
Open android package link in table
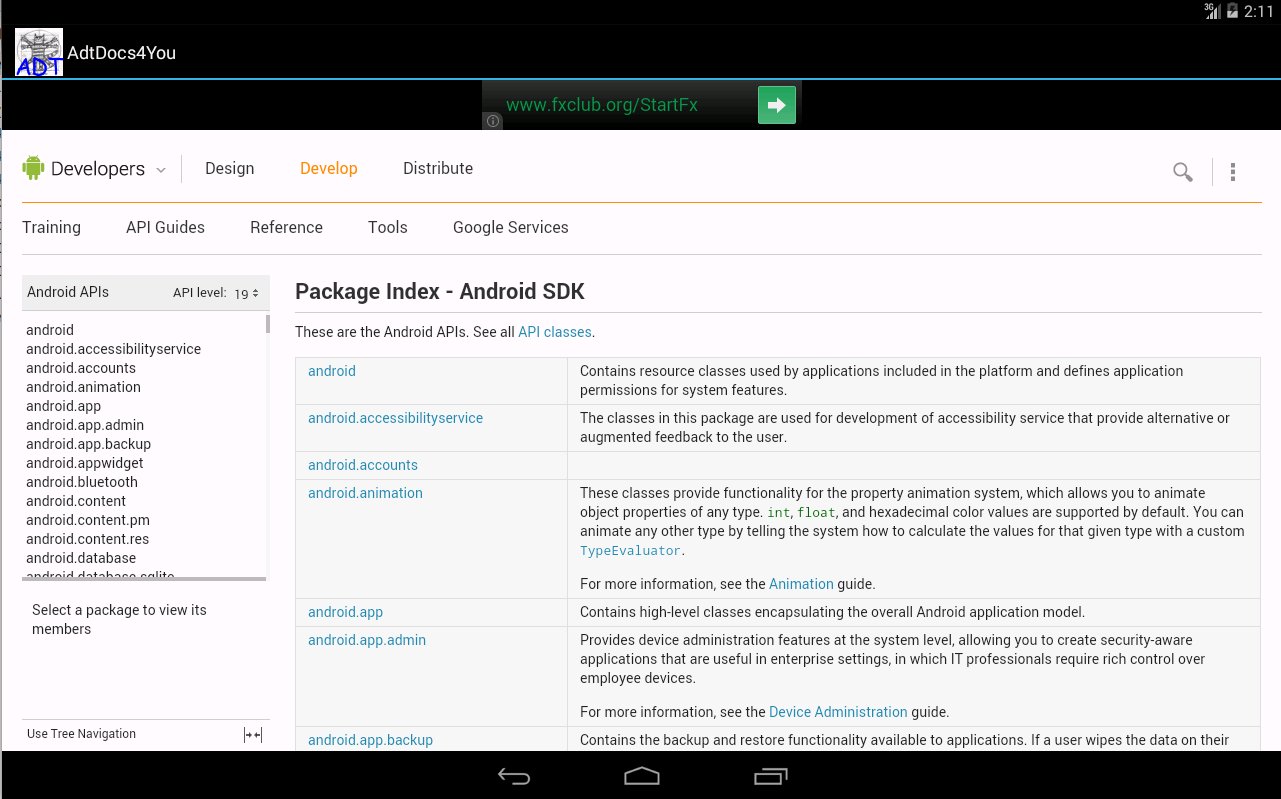332,371
